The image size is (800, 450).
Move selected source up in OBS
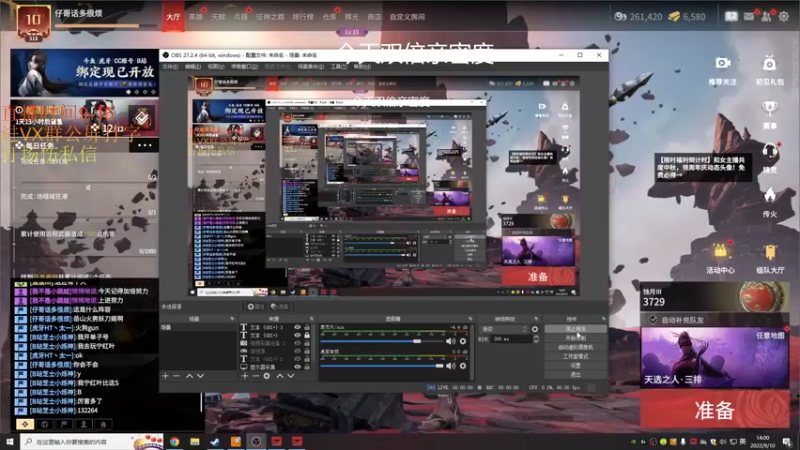click(280, 376)
